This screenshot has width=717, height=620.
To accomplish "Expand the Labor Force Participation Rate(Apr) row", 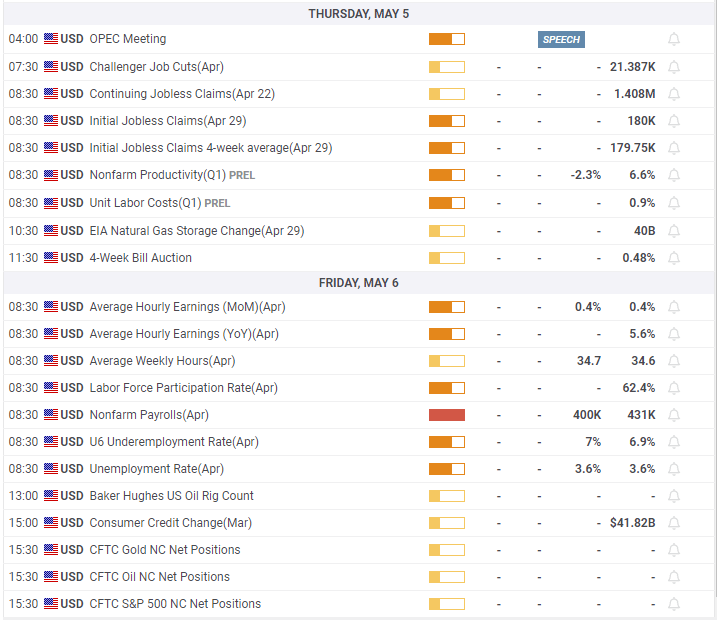I will click(183, 388).
